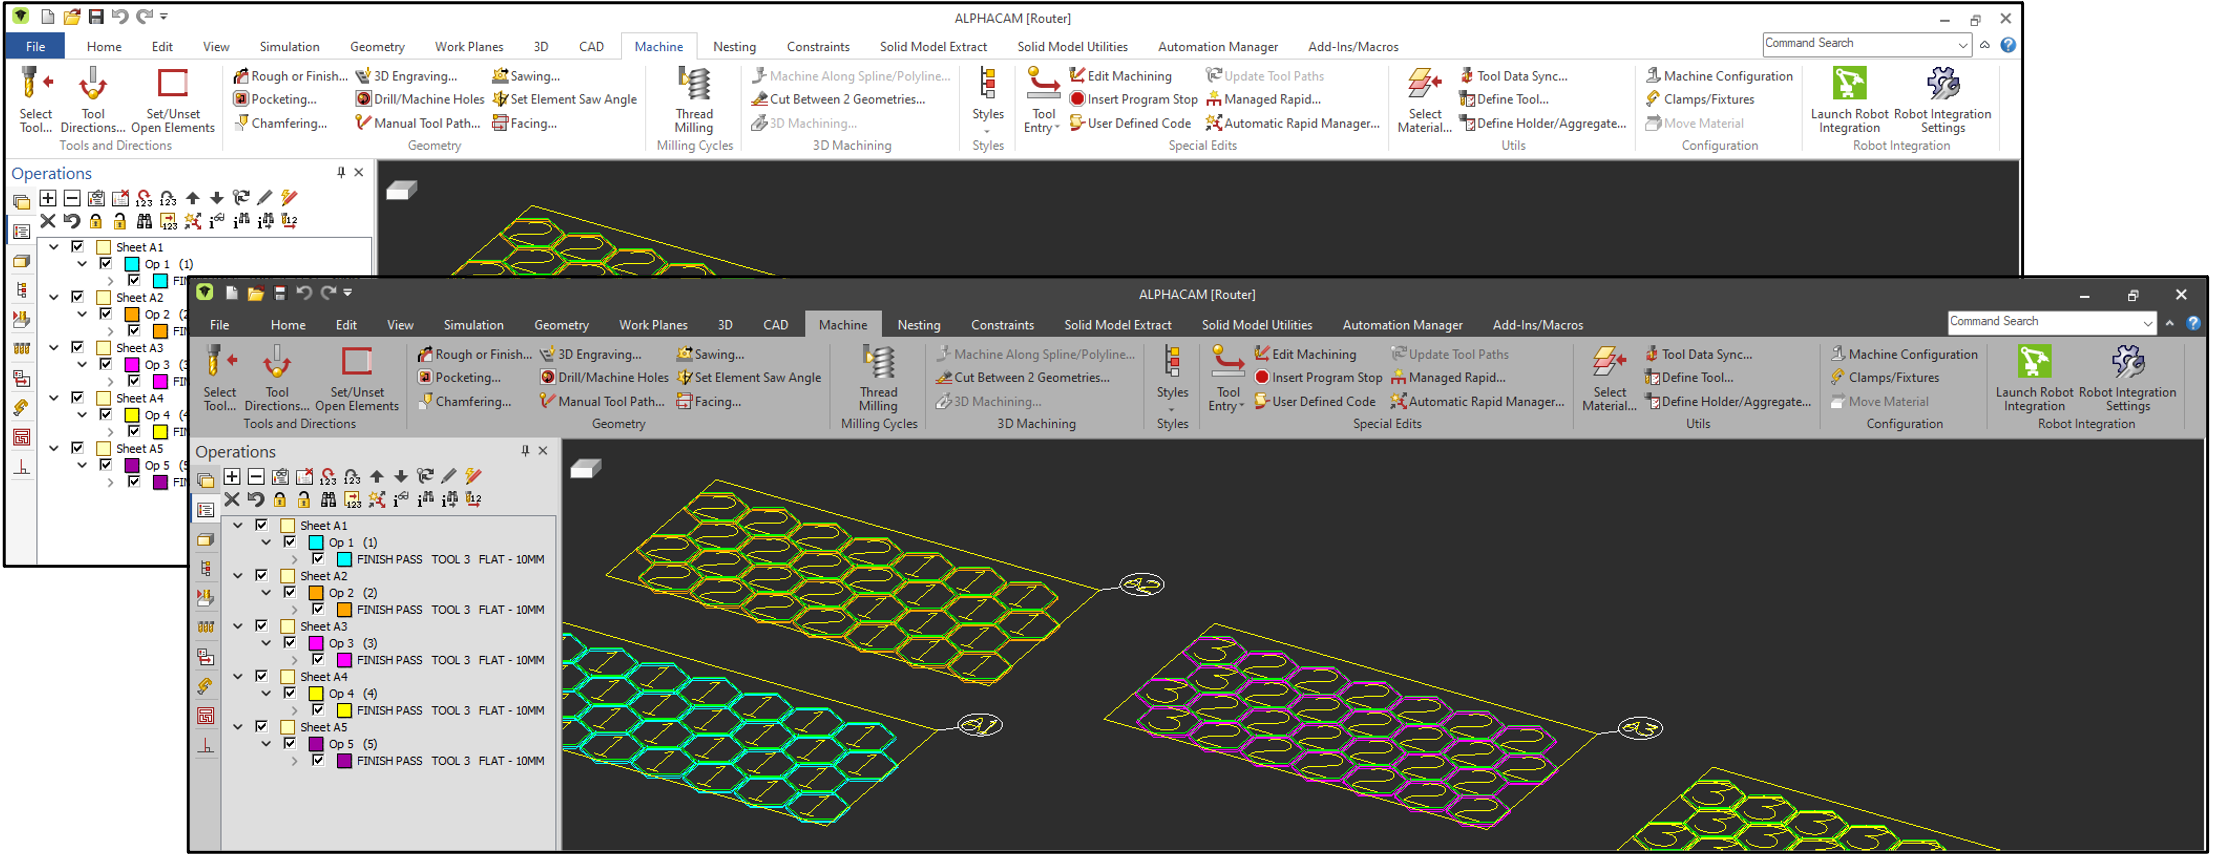The width and height of the screenshot is (2213, 857).
Task: Open Styles dropdown in front window ribbon
Action: pos(1172,386)
